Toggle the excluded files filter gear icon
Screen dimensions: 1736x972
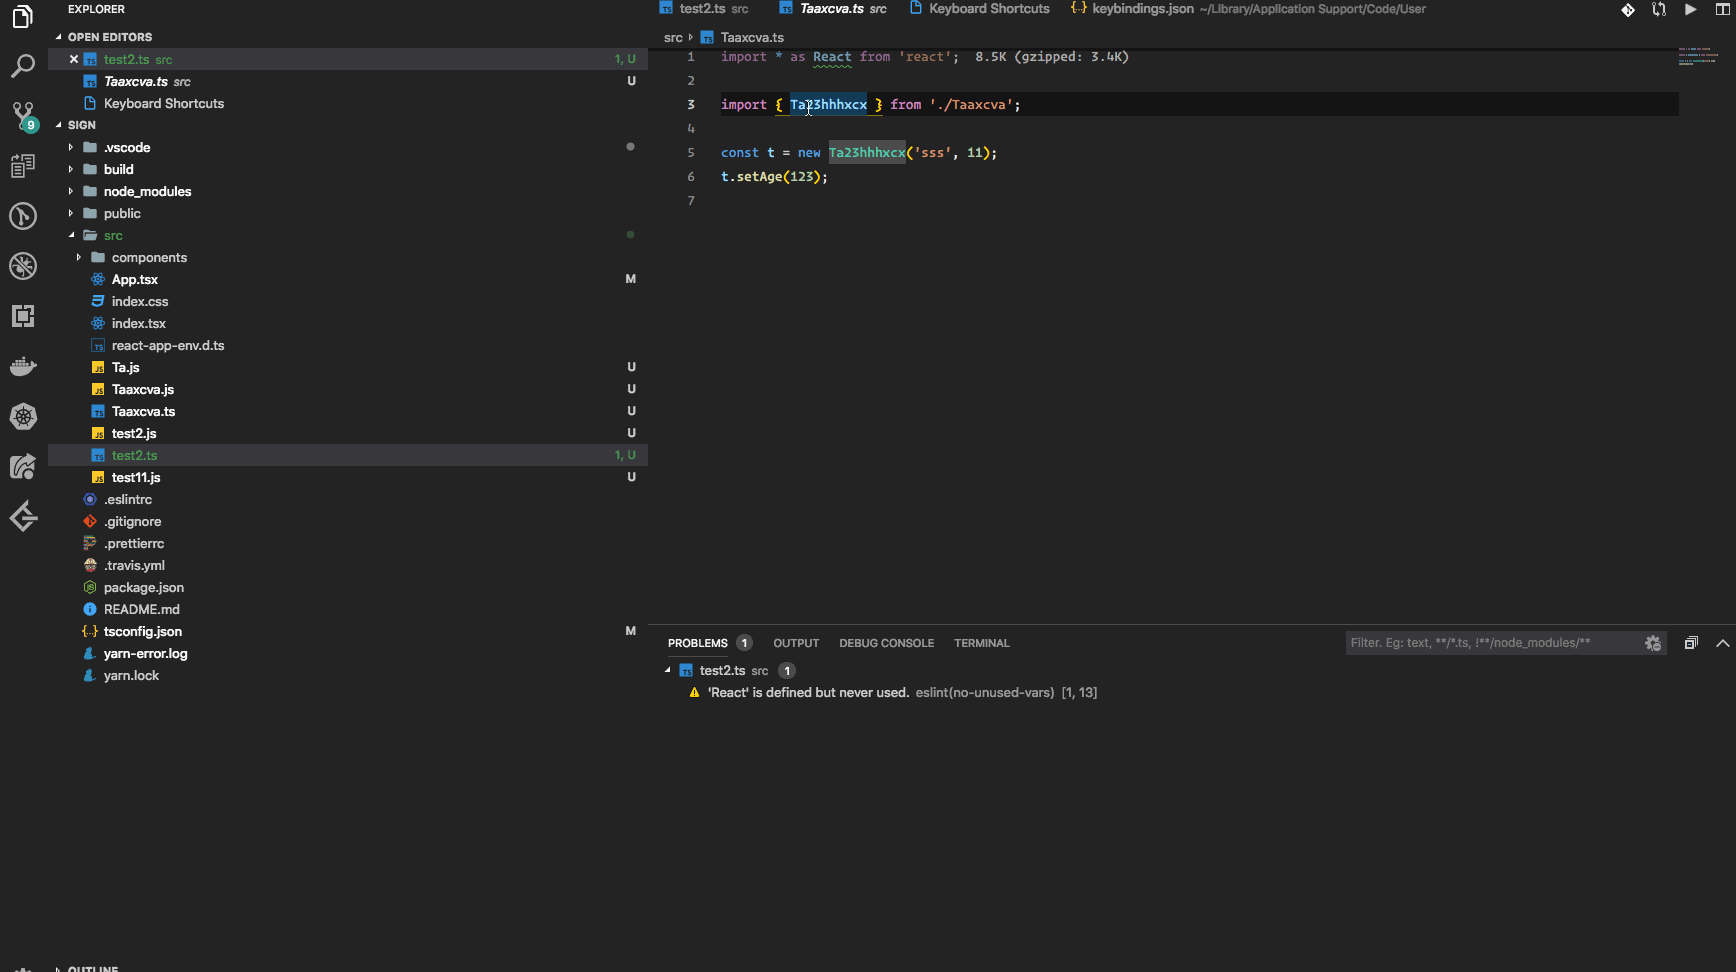1652,643
